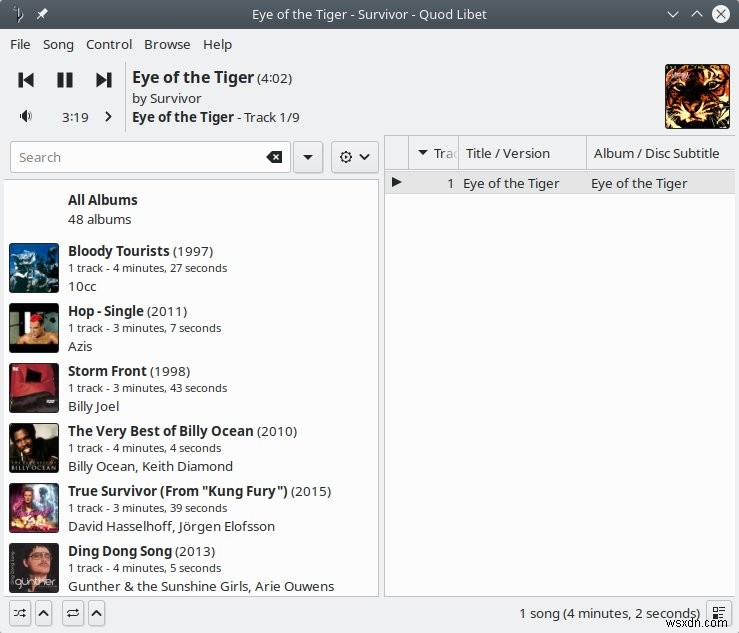
Task: Pause the current song
Action: pos(65,80)
